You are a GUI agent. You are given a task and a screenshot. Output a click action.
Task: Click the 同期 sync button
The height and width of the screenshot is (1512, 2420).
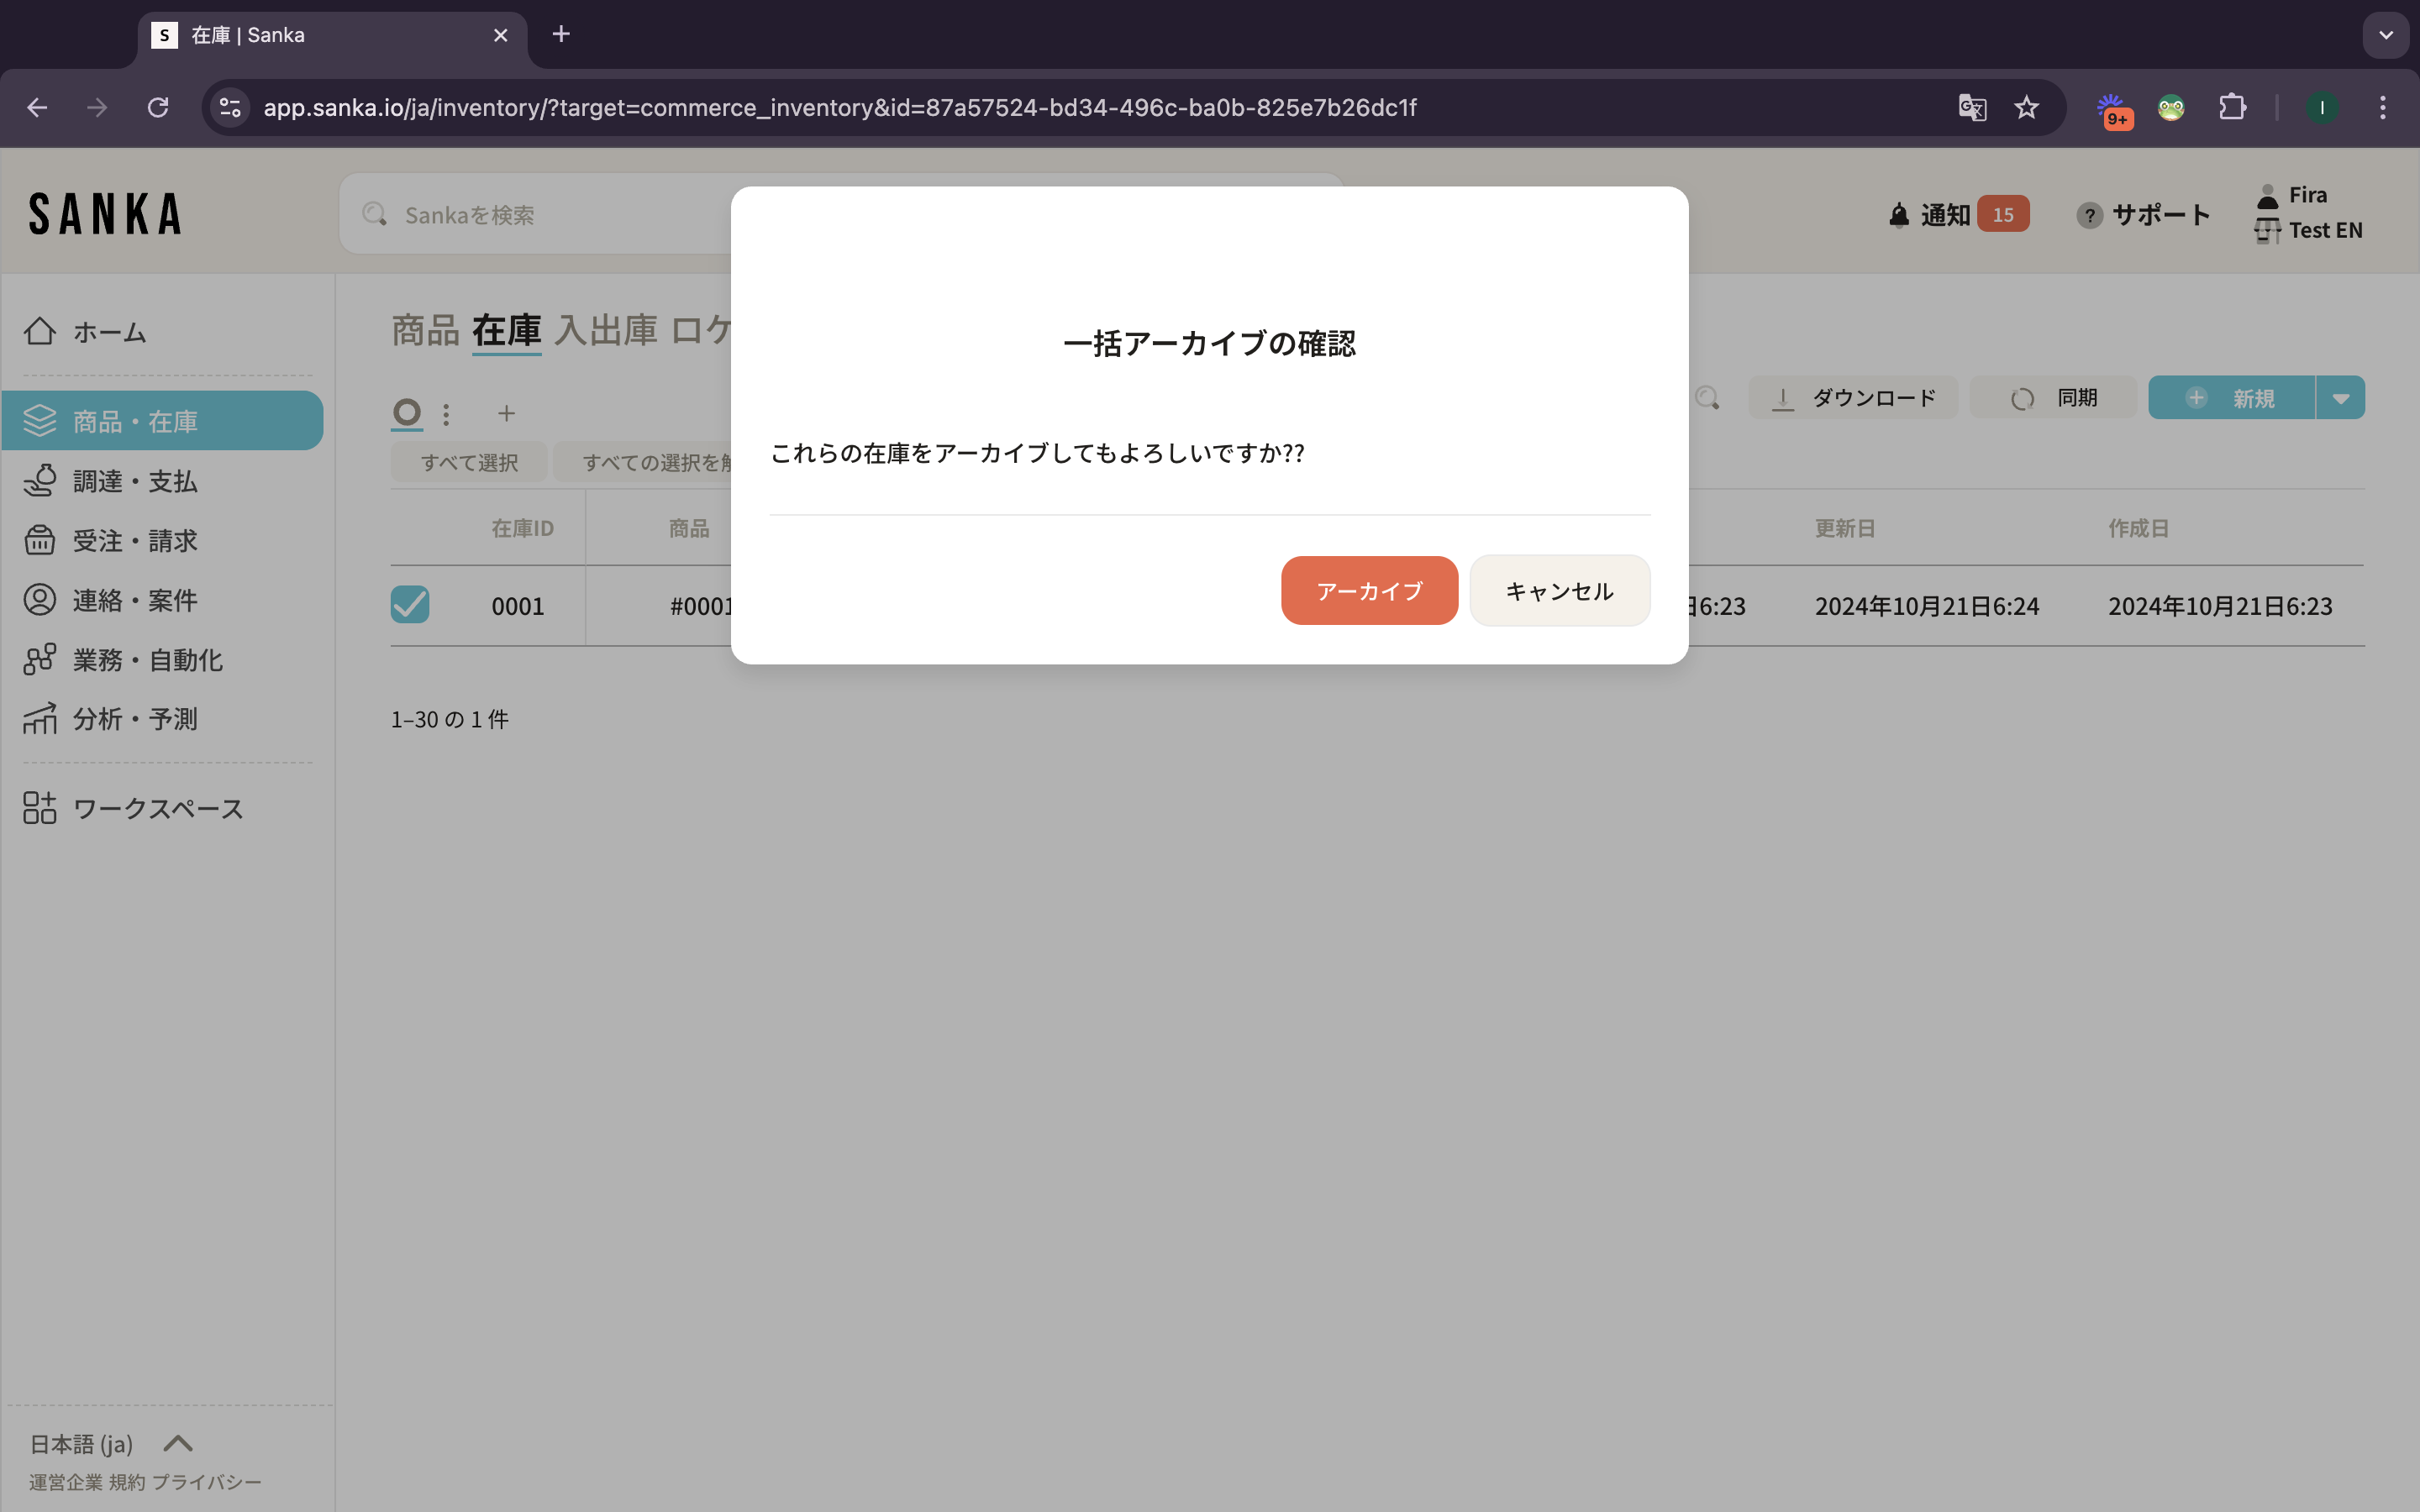coord(2053,398)
